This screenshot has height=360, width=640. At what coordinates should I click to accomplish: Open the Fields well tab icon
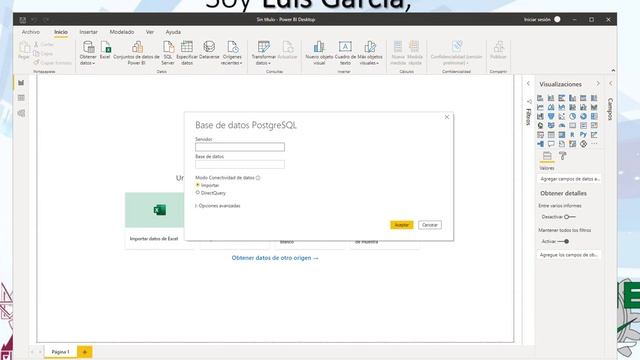[547, 156]
